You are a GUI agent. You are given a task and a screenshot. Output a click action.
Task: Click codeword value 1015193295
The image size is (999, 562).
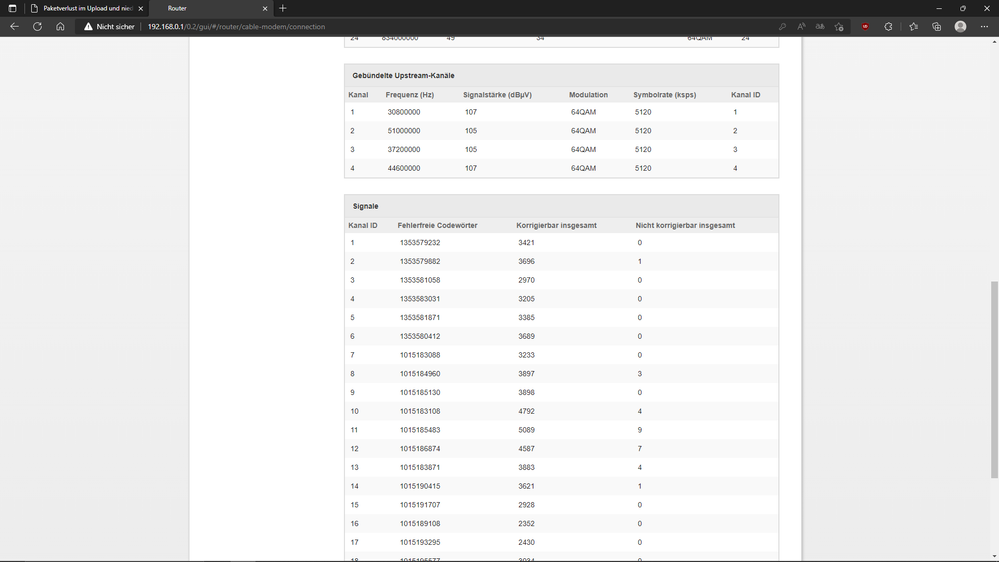click(420, 542)
